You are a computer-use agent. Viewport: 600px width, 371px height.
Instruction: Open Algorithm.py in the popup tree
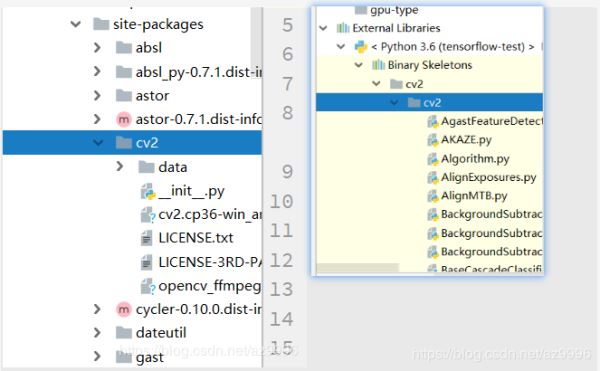point(475,158)
